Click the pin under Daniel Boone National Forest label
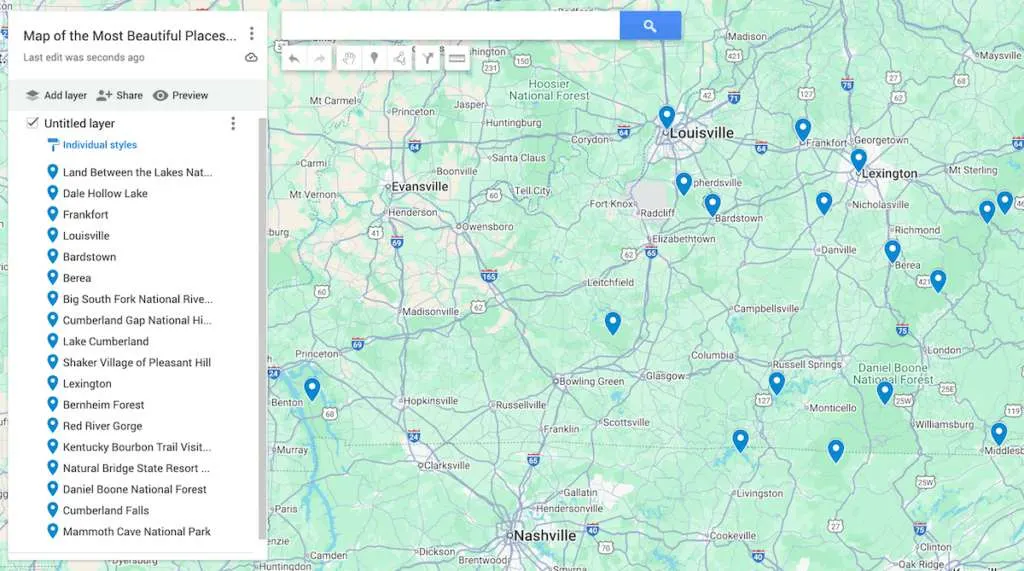The image size is (1024, 571). pyautogui.click(x=884, y=392)
